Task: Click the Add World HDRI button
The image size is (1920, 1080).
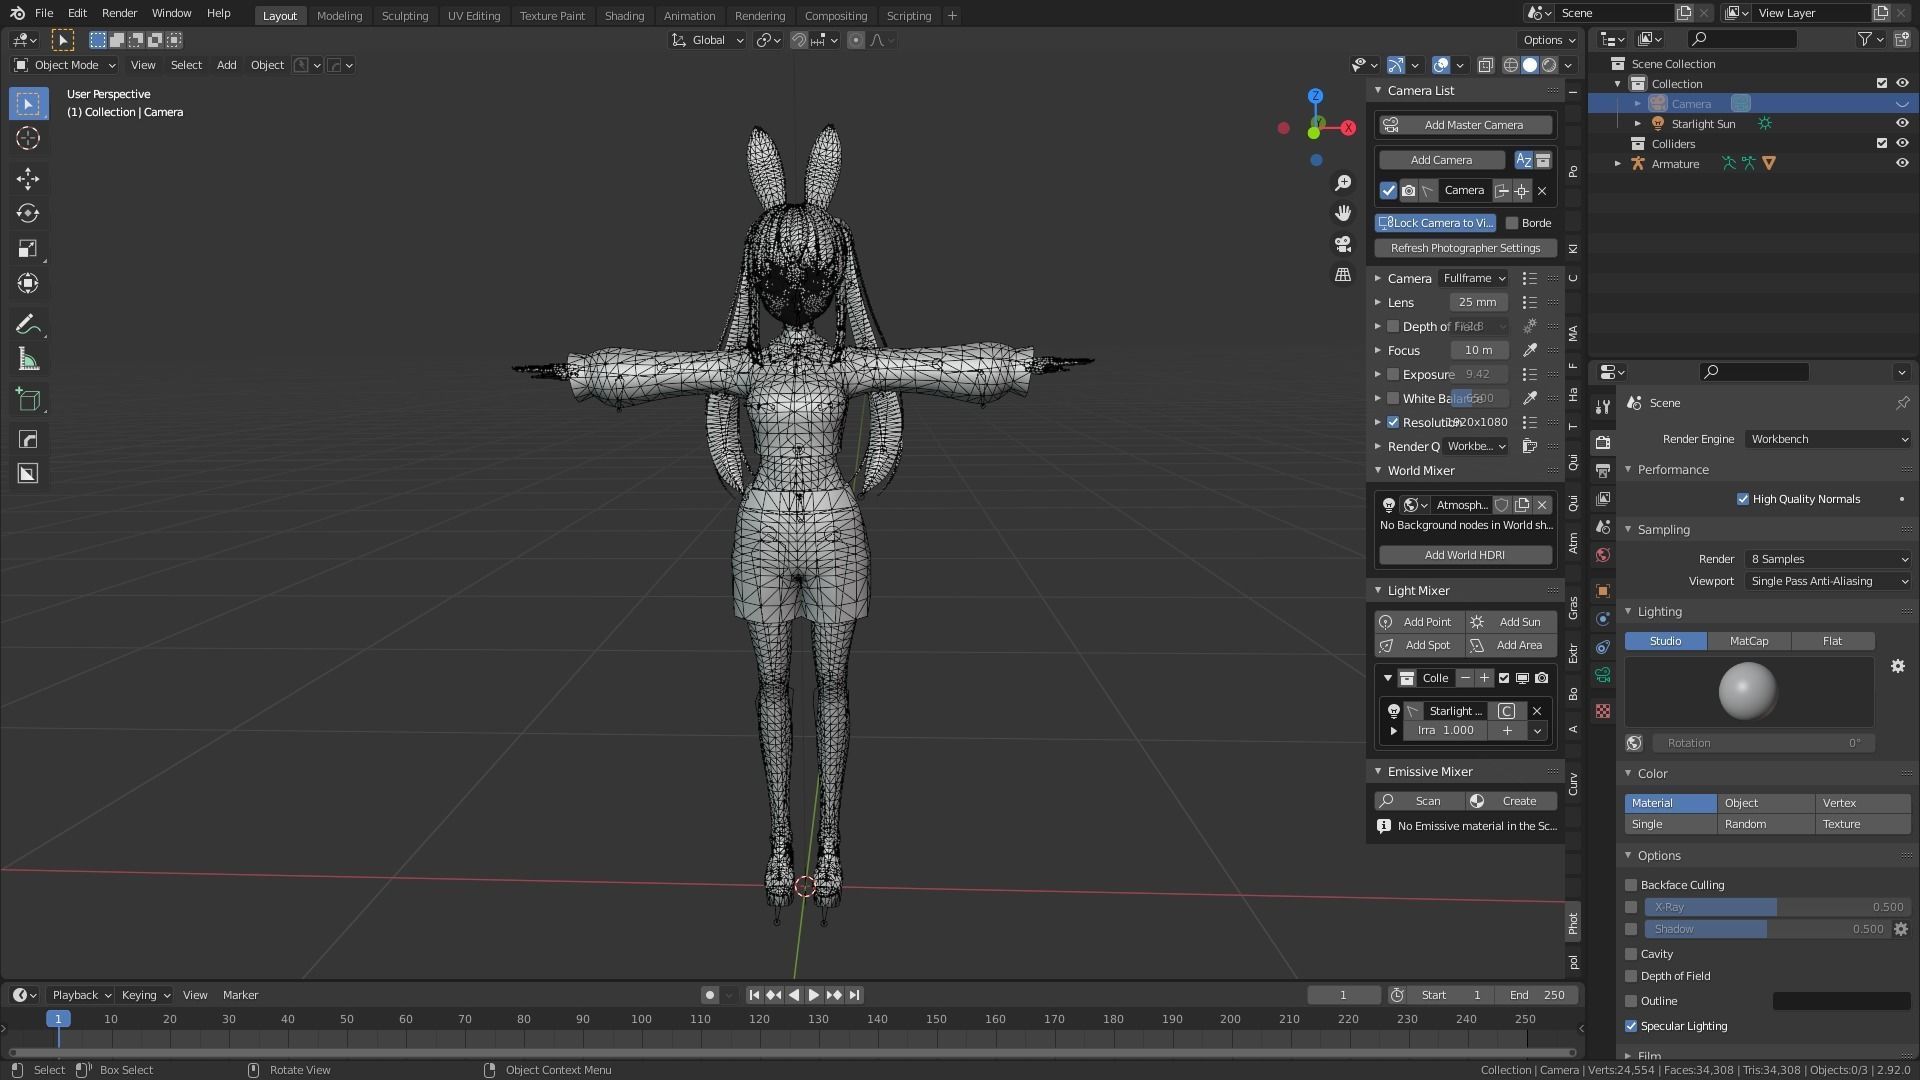Action: click(x=1464, y=555)
